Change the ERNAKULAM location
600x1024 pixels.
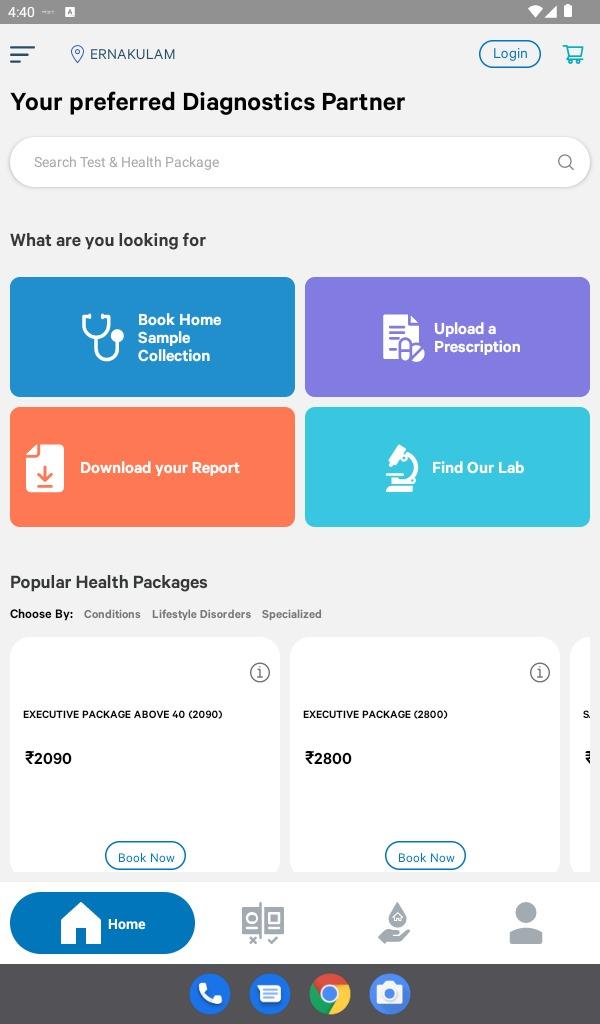pos(123,54)
